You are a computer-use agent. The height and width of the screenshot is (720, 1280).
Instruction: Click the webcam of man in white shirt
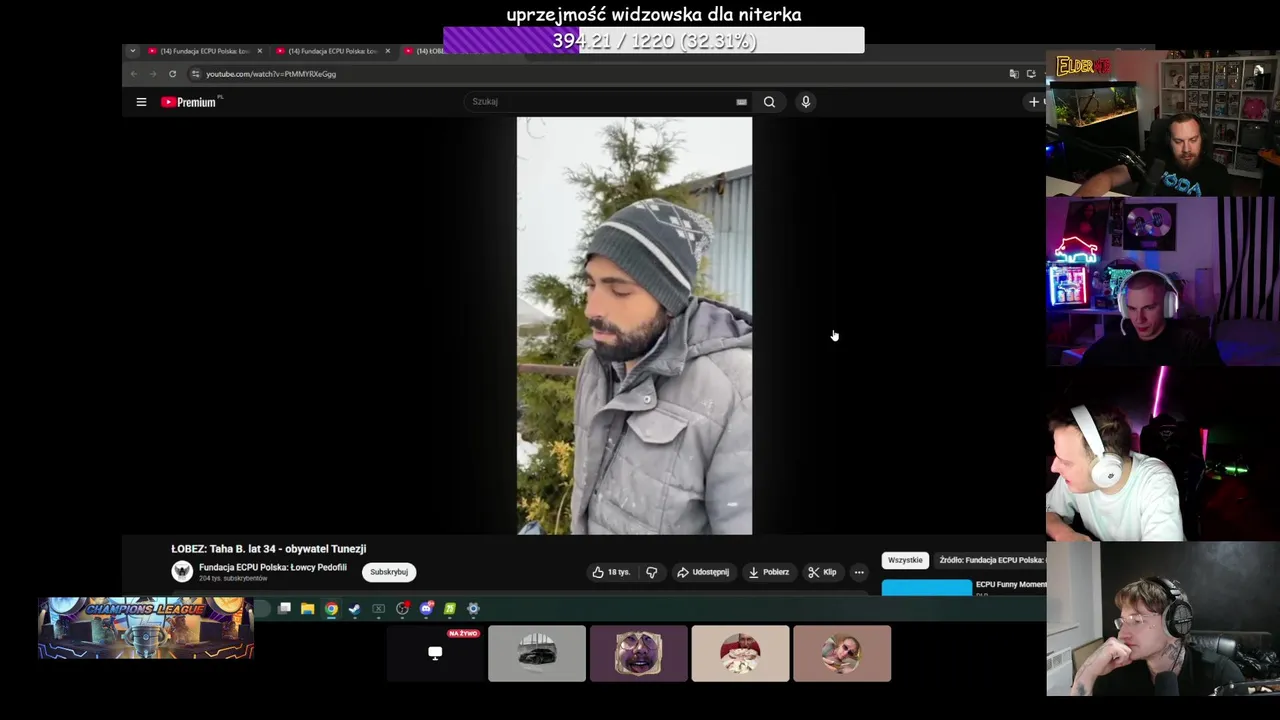[1163, 454]
